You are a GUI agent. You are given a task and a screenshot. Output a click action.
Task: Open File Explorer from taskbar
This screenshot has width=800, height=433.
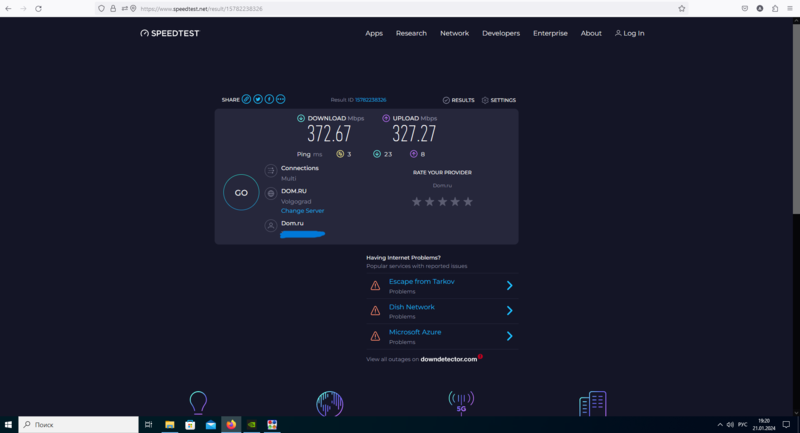click(169, 424)
